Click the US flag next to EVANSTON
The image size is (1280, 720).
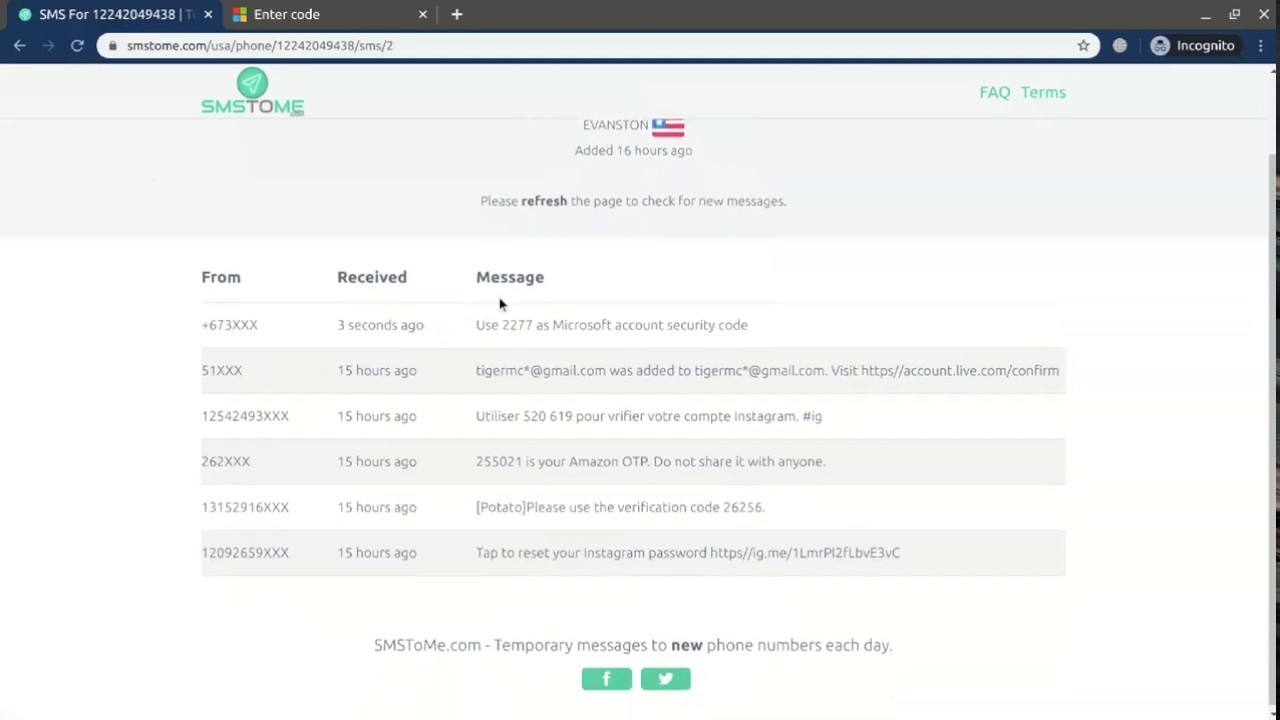coord(668,126)
